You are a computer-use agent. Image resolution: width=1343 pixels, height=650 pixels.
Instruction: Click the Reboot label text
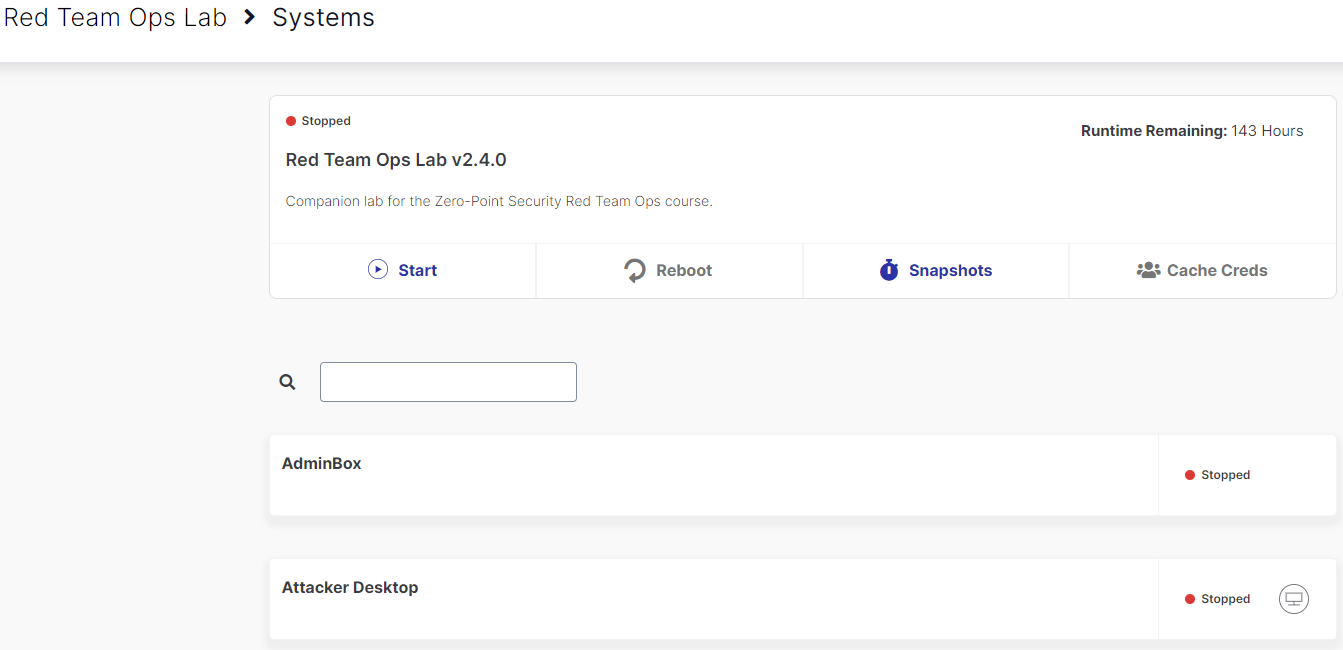684,270
